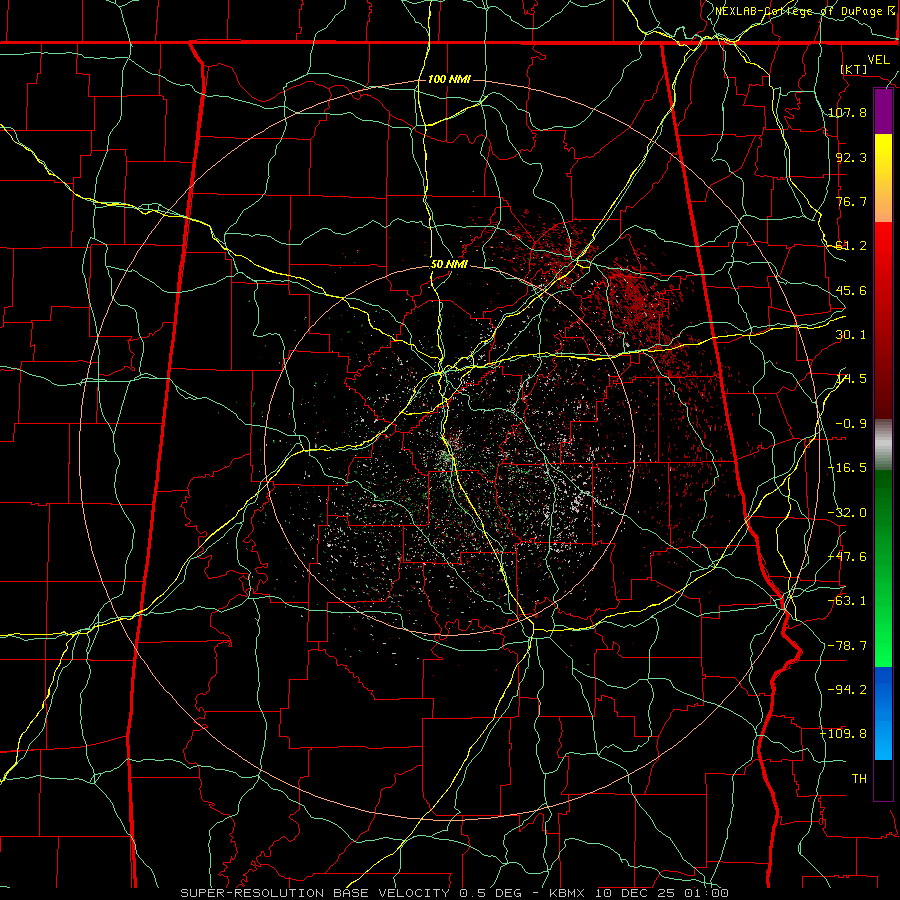Screen dimensions: 900x900
Task: Pick the black TH segment of the velocity scale
Action: click(883, 779)
